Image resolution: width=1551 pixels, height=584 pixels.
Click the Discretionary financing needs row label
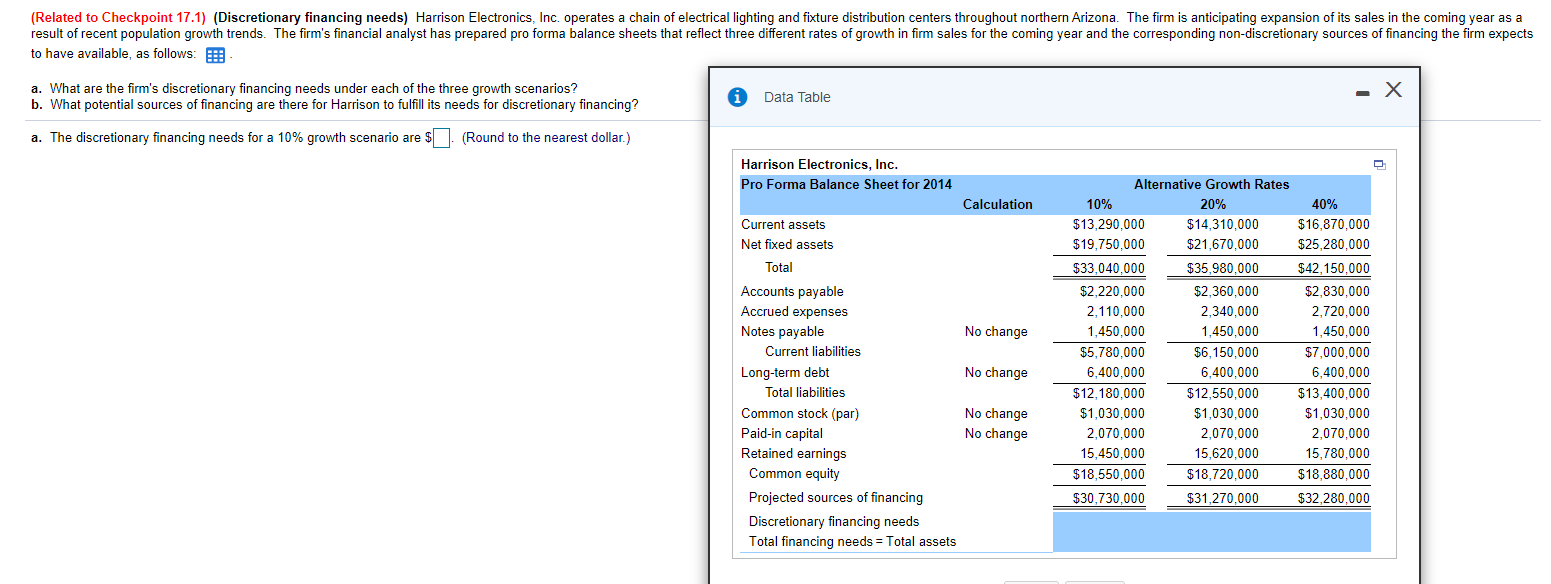[834, 522]
